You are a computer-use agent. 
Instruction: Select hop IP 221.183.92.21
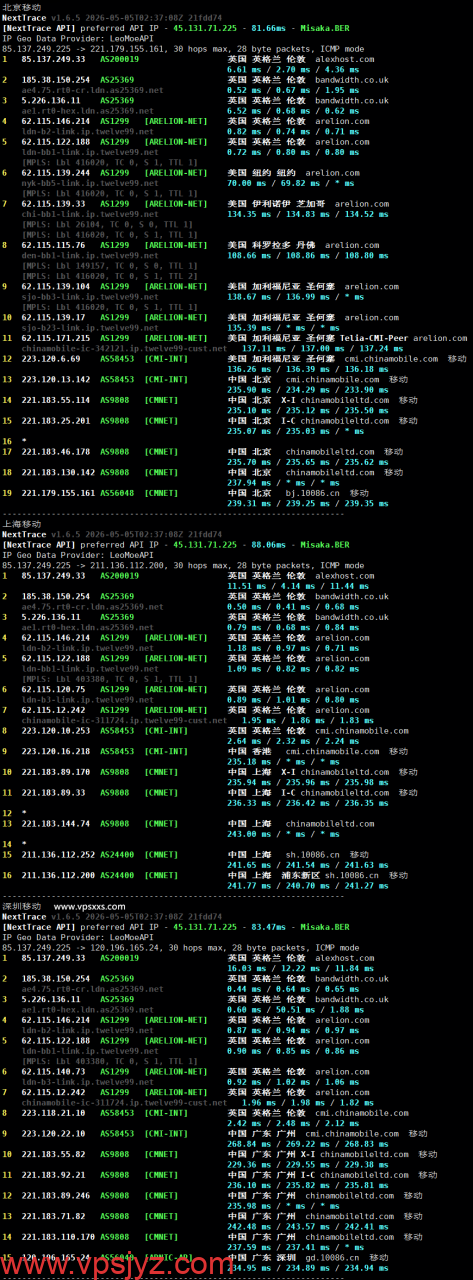[x=52, y=1176]
